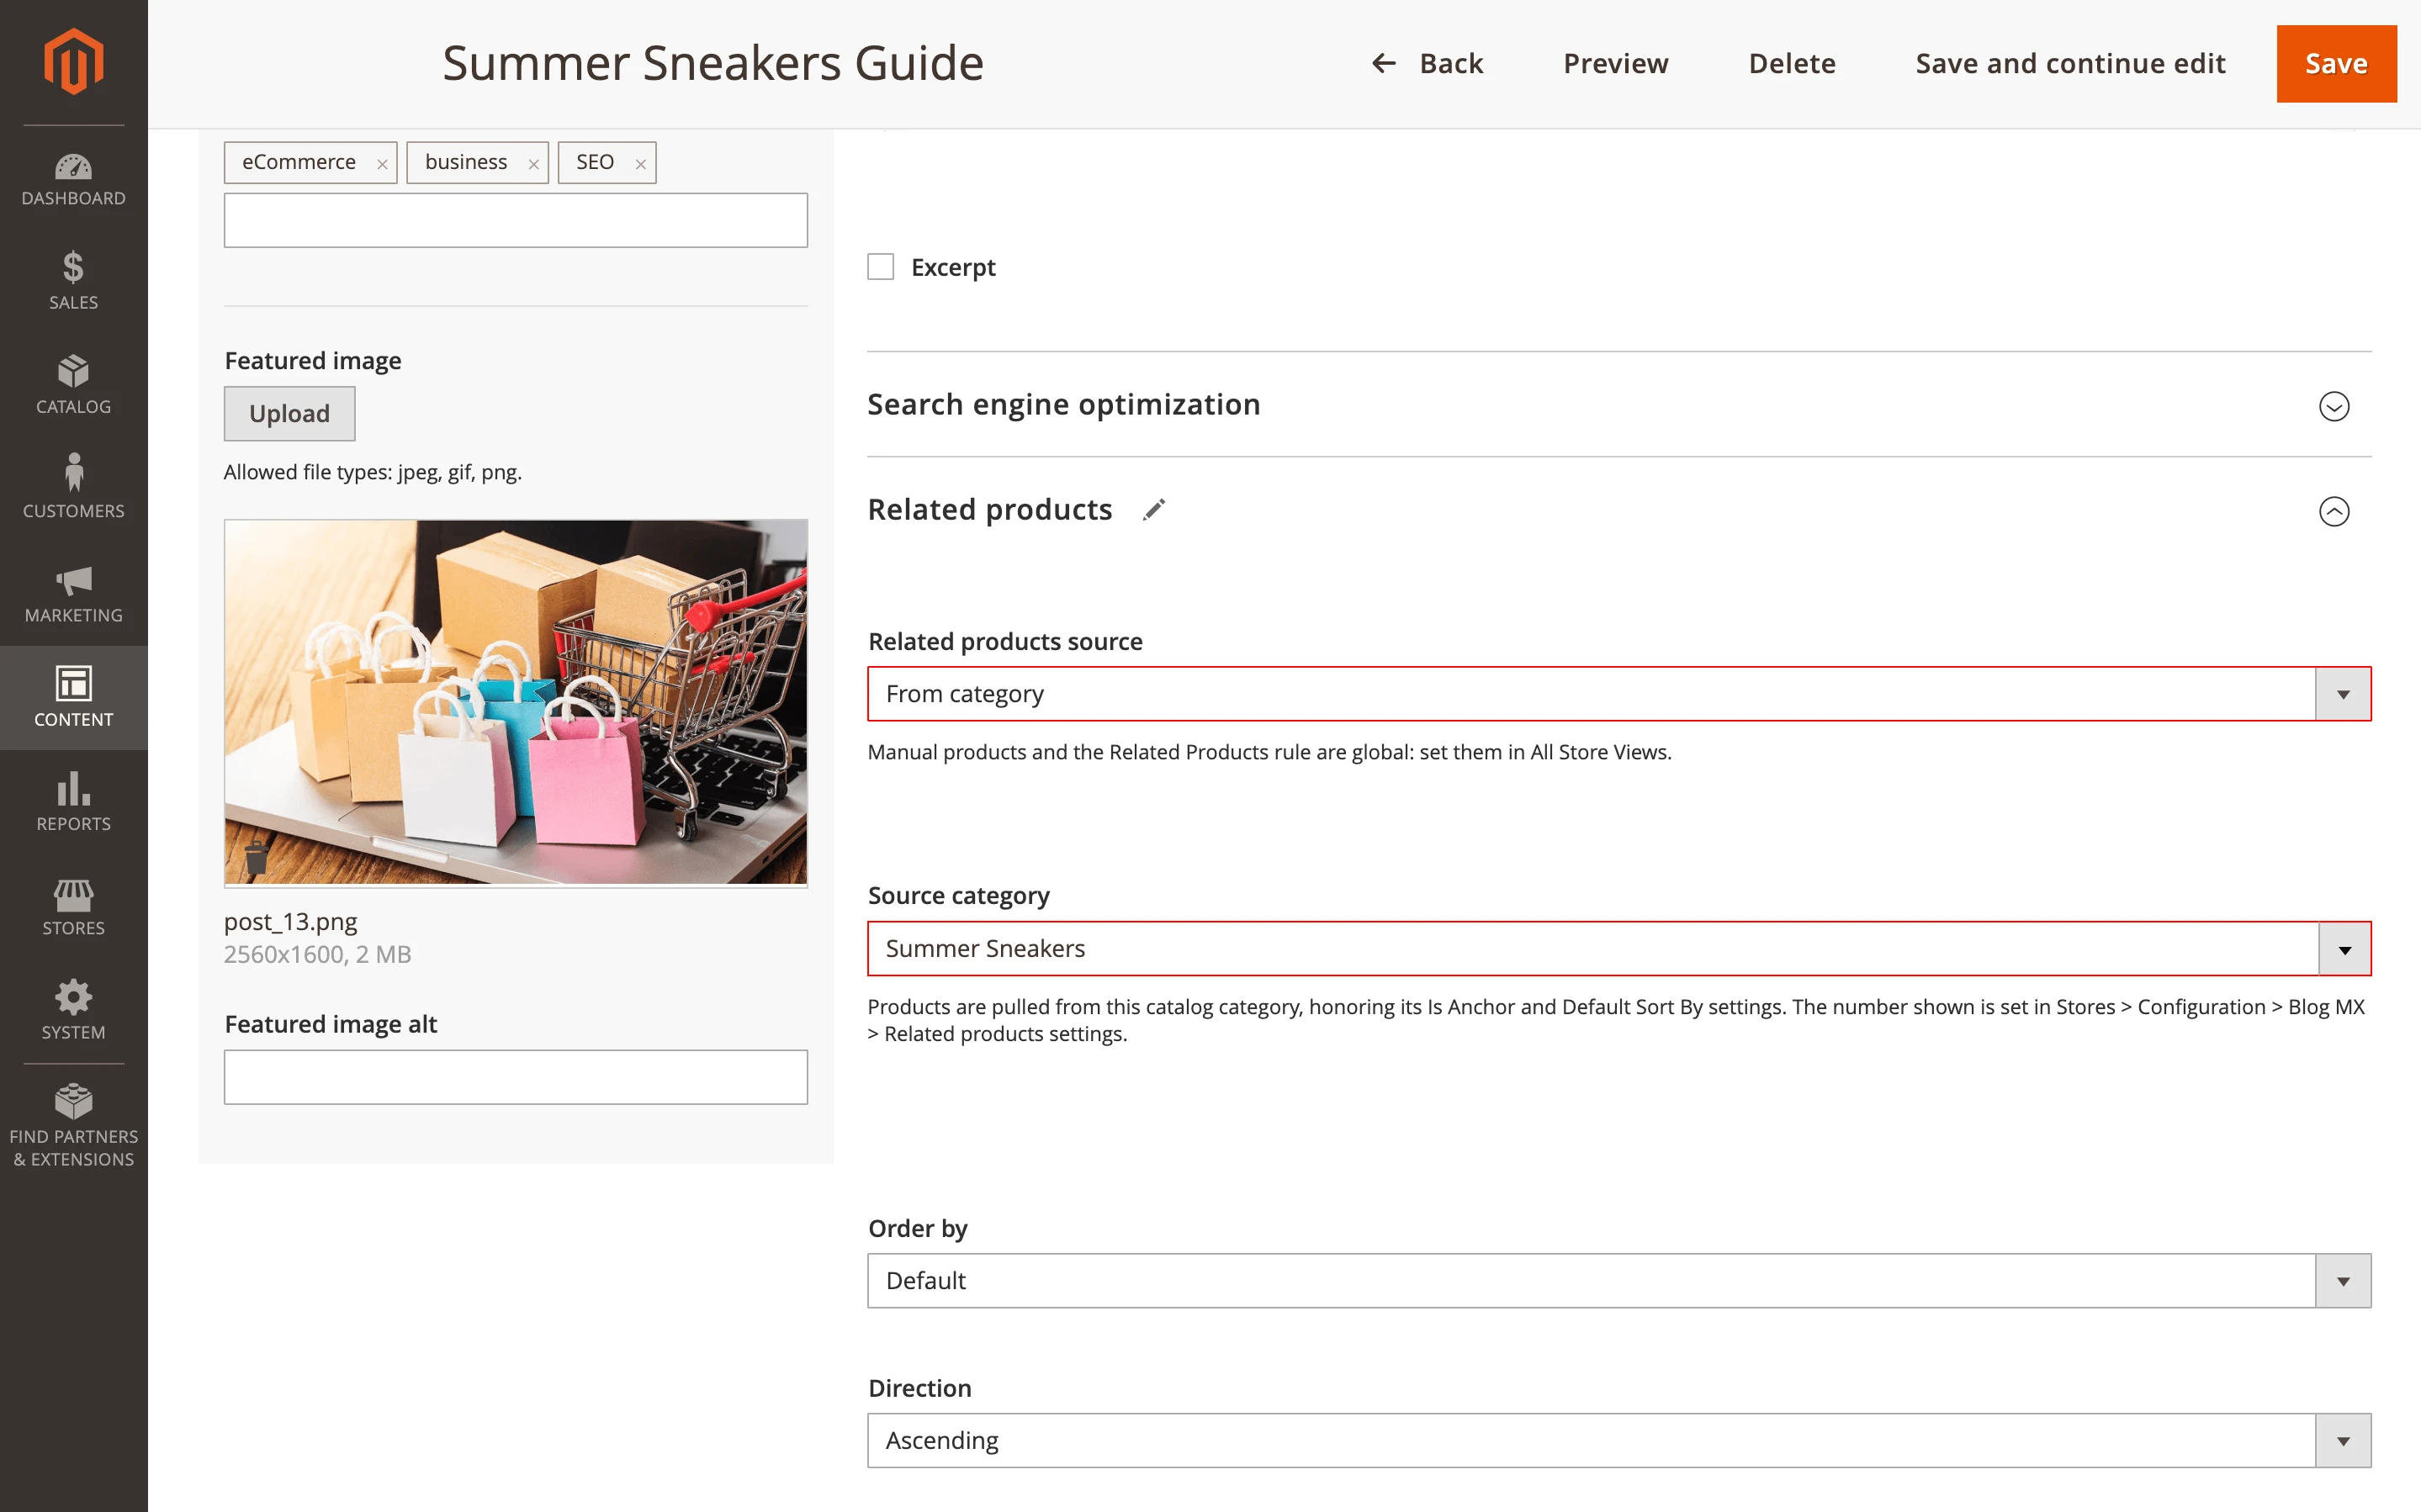
Task: Remove the eCommerce tag
Action: [x=382, y=164]
